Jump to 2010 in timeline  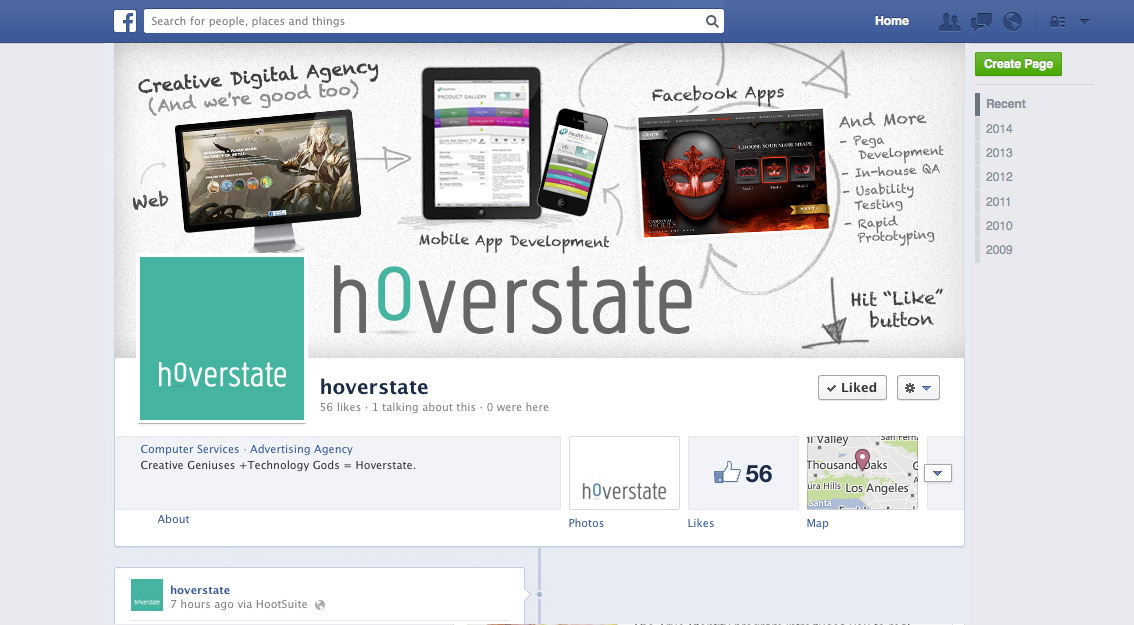tap(999, 226)
